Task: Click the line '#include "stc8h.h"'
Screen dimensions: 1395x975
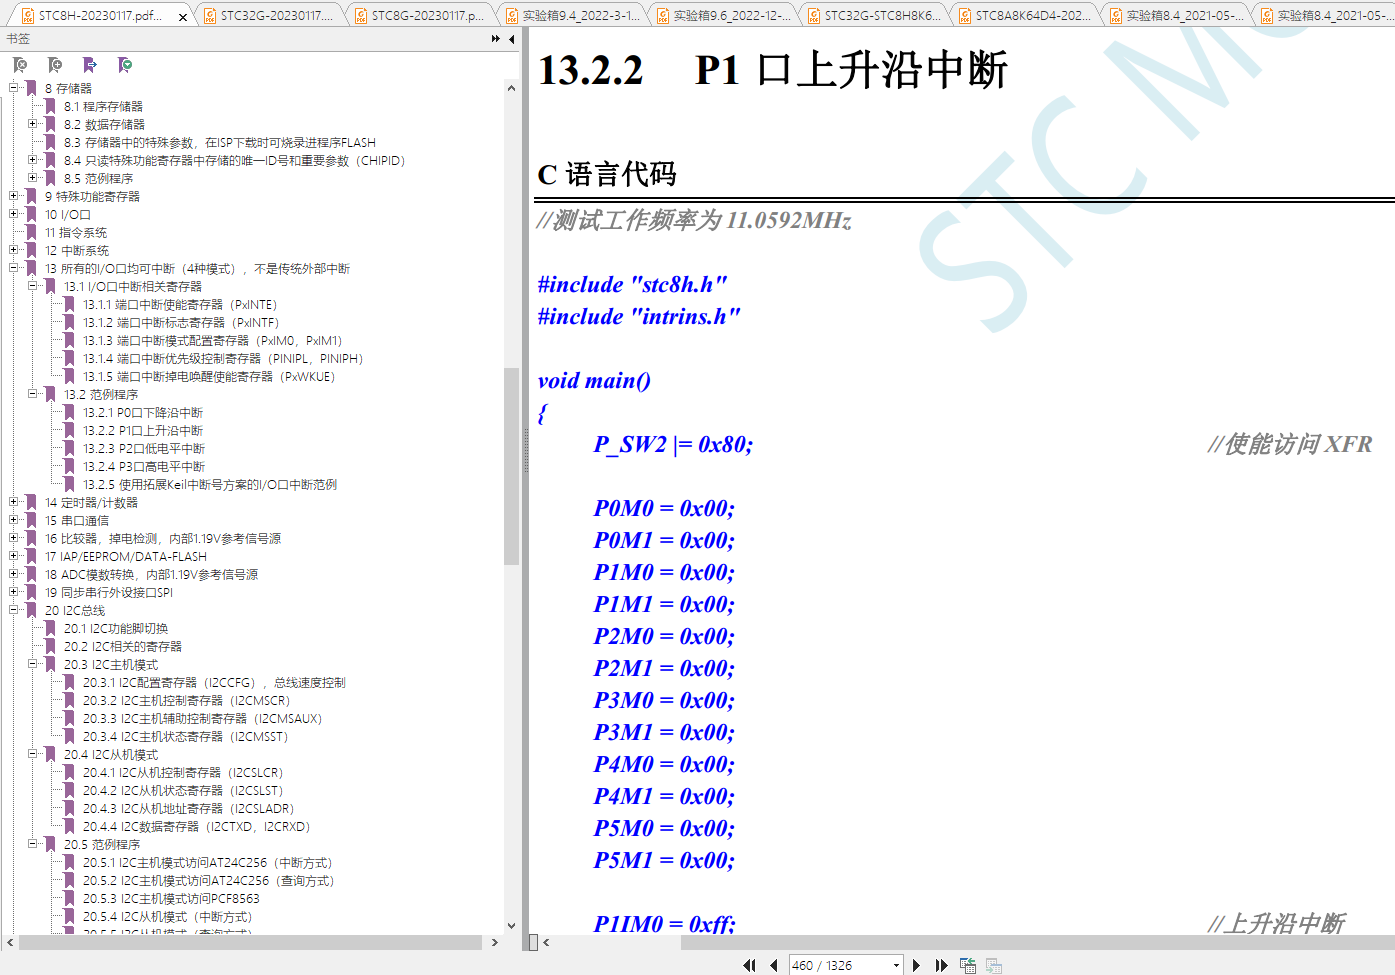Action: click(632, 284)
